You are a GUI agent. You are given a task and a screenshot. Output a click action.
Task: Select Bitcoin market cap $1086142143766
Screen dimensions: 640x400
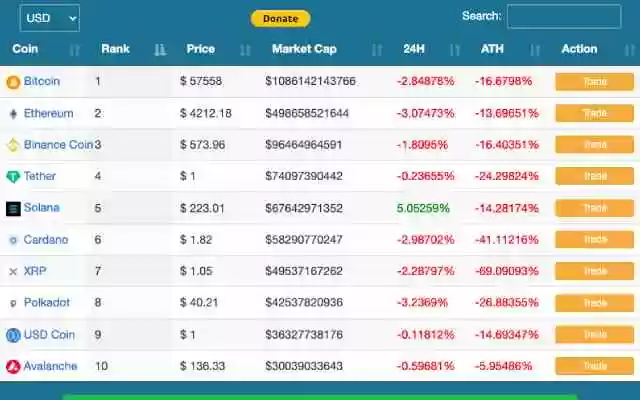click(x=310, y=81)
